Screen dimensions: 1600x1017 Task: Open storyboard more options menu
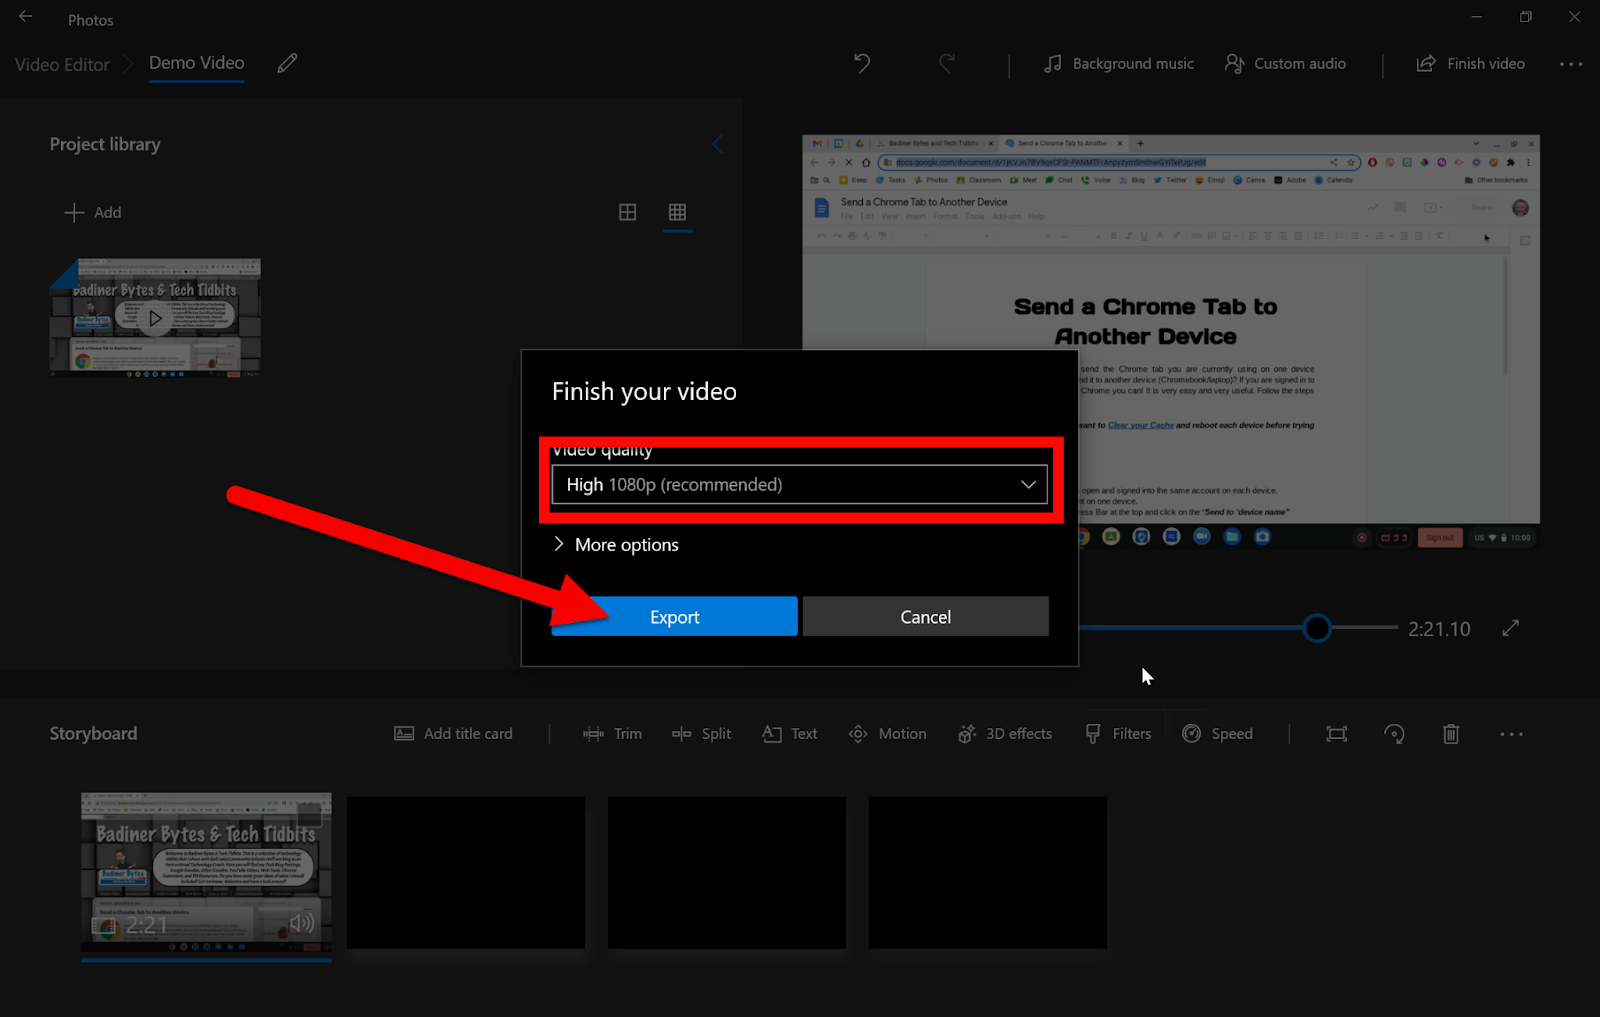pos(1511,734)
